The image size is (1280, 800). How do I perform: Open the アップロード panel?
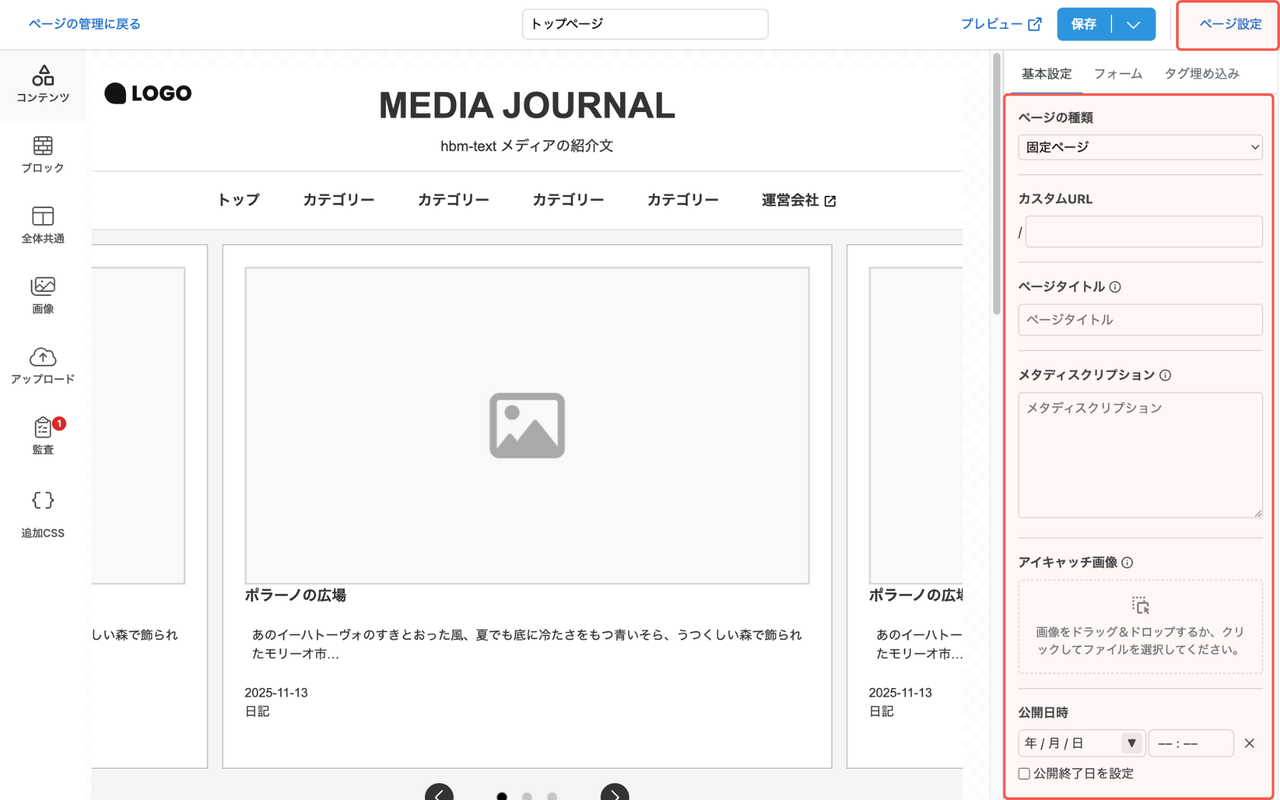(43, 365)
